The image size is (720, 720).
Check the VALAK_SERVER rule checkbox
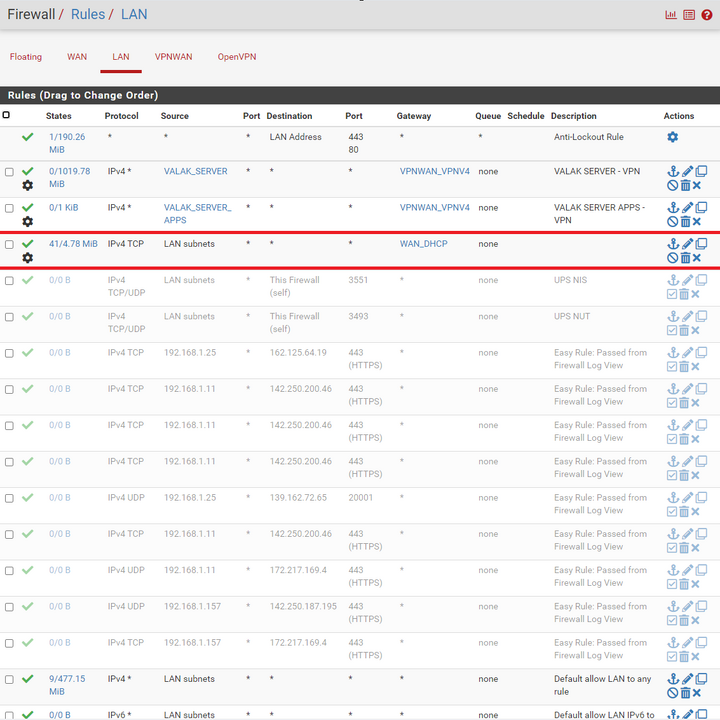(x=9, y=172)
